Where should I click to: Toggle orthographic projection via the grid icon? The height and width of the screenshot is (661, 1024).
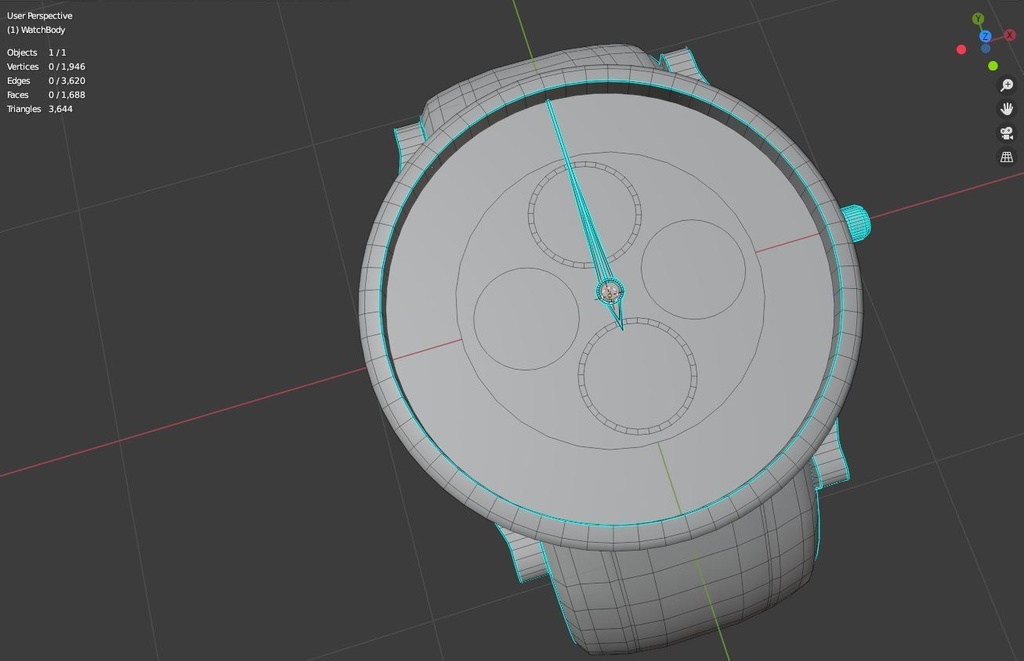tap(1006, 157)
